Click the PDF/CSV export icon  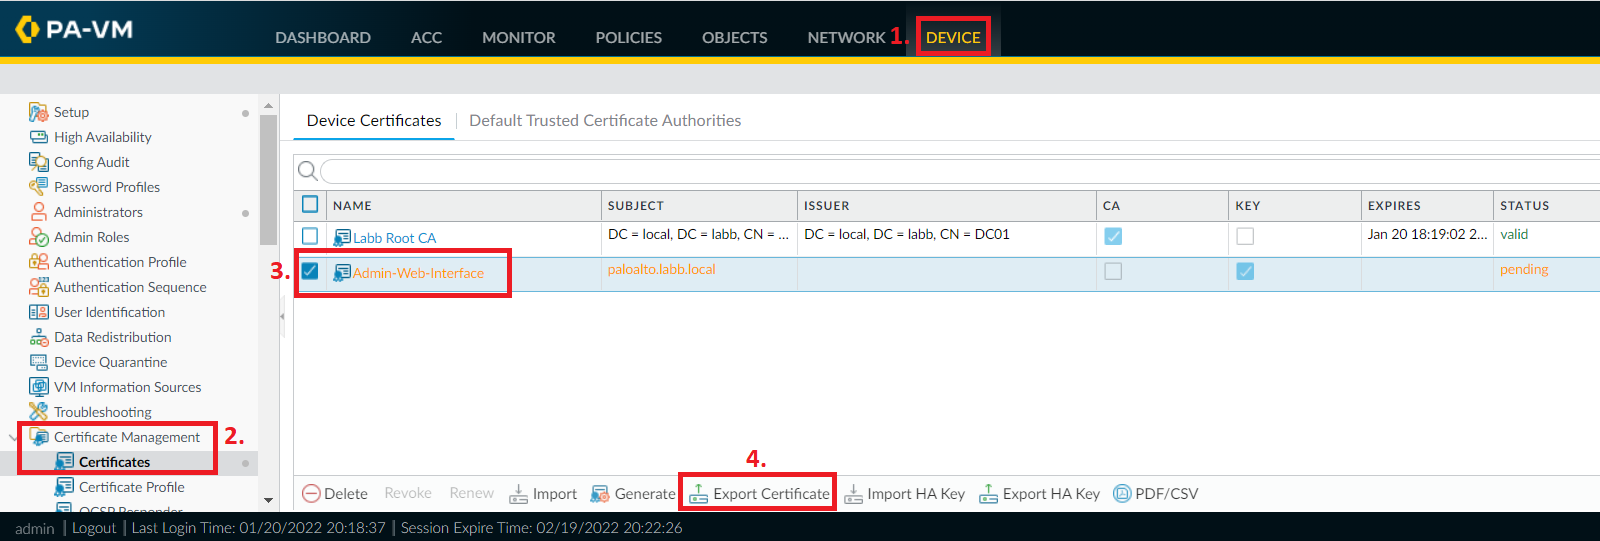[x=1122, y=494]
